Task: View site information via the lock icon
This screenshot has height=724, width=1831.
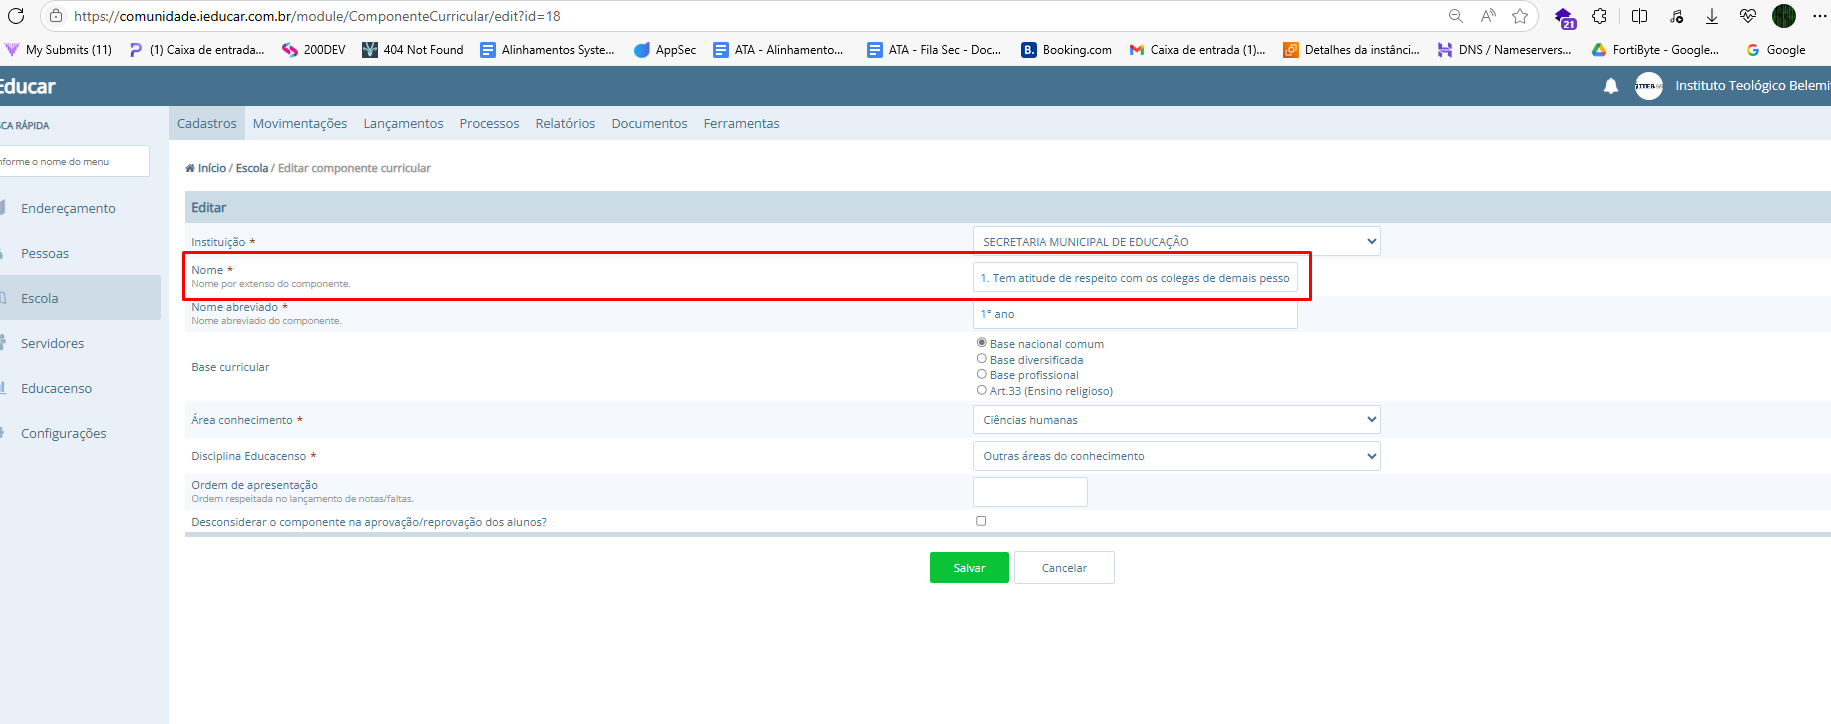Action: 56,16
